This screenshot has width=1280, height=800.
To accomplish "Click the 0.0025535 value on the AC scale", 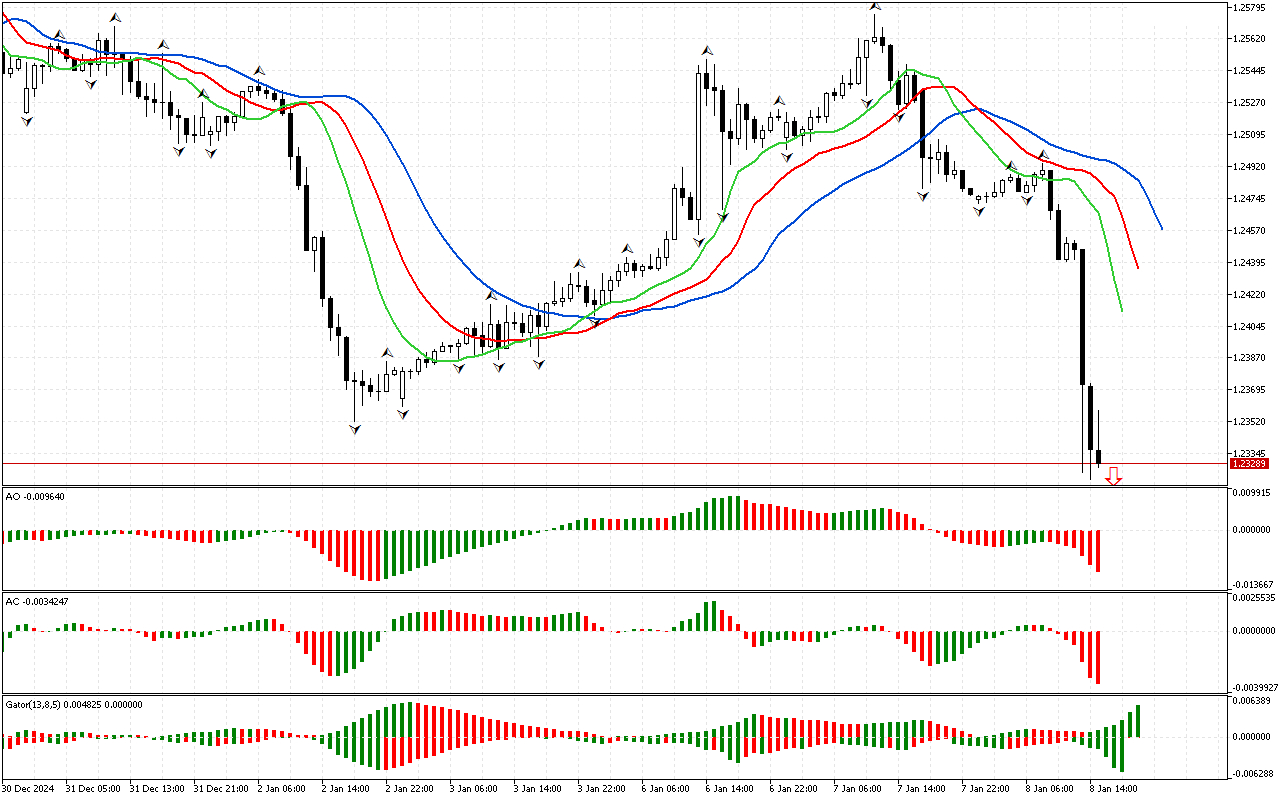I will click(1255, 598).
